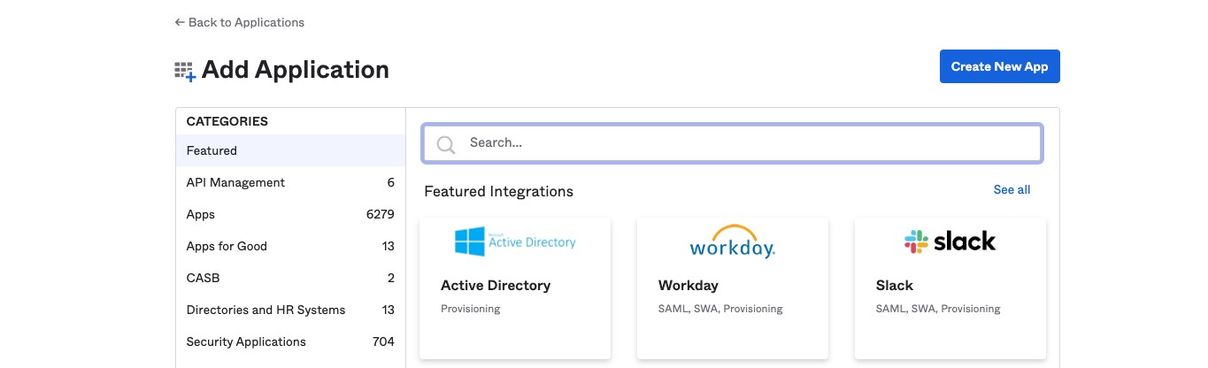Click the Create New App button
The height and width of the screenshot is (368, 1208).
pyautogui.click(x=999, y=66)
